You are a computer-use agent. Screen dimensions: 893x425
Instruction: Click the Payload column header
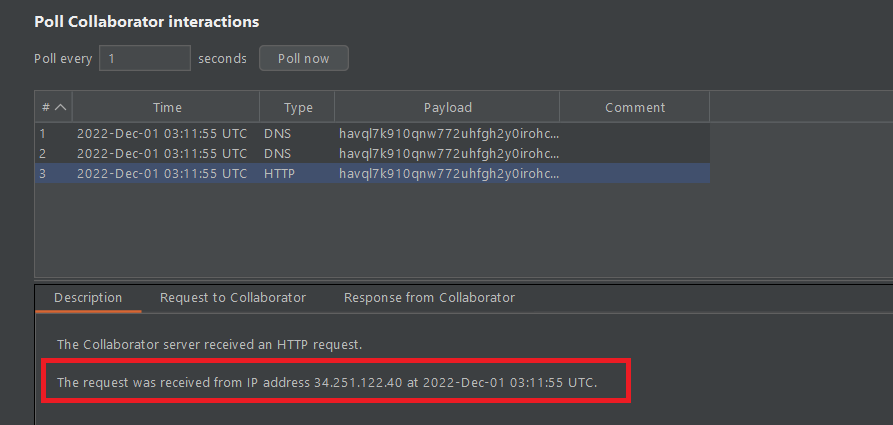click(447, 107)
